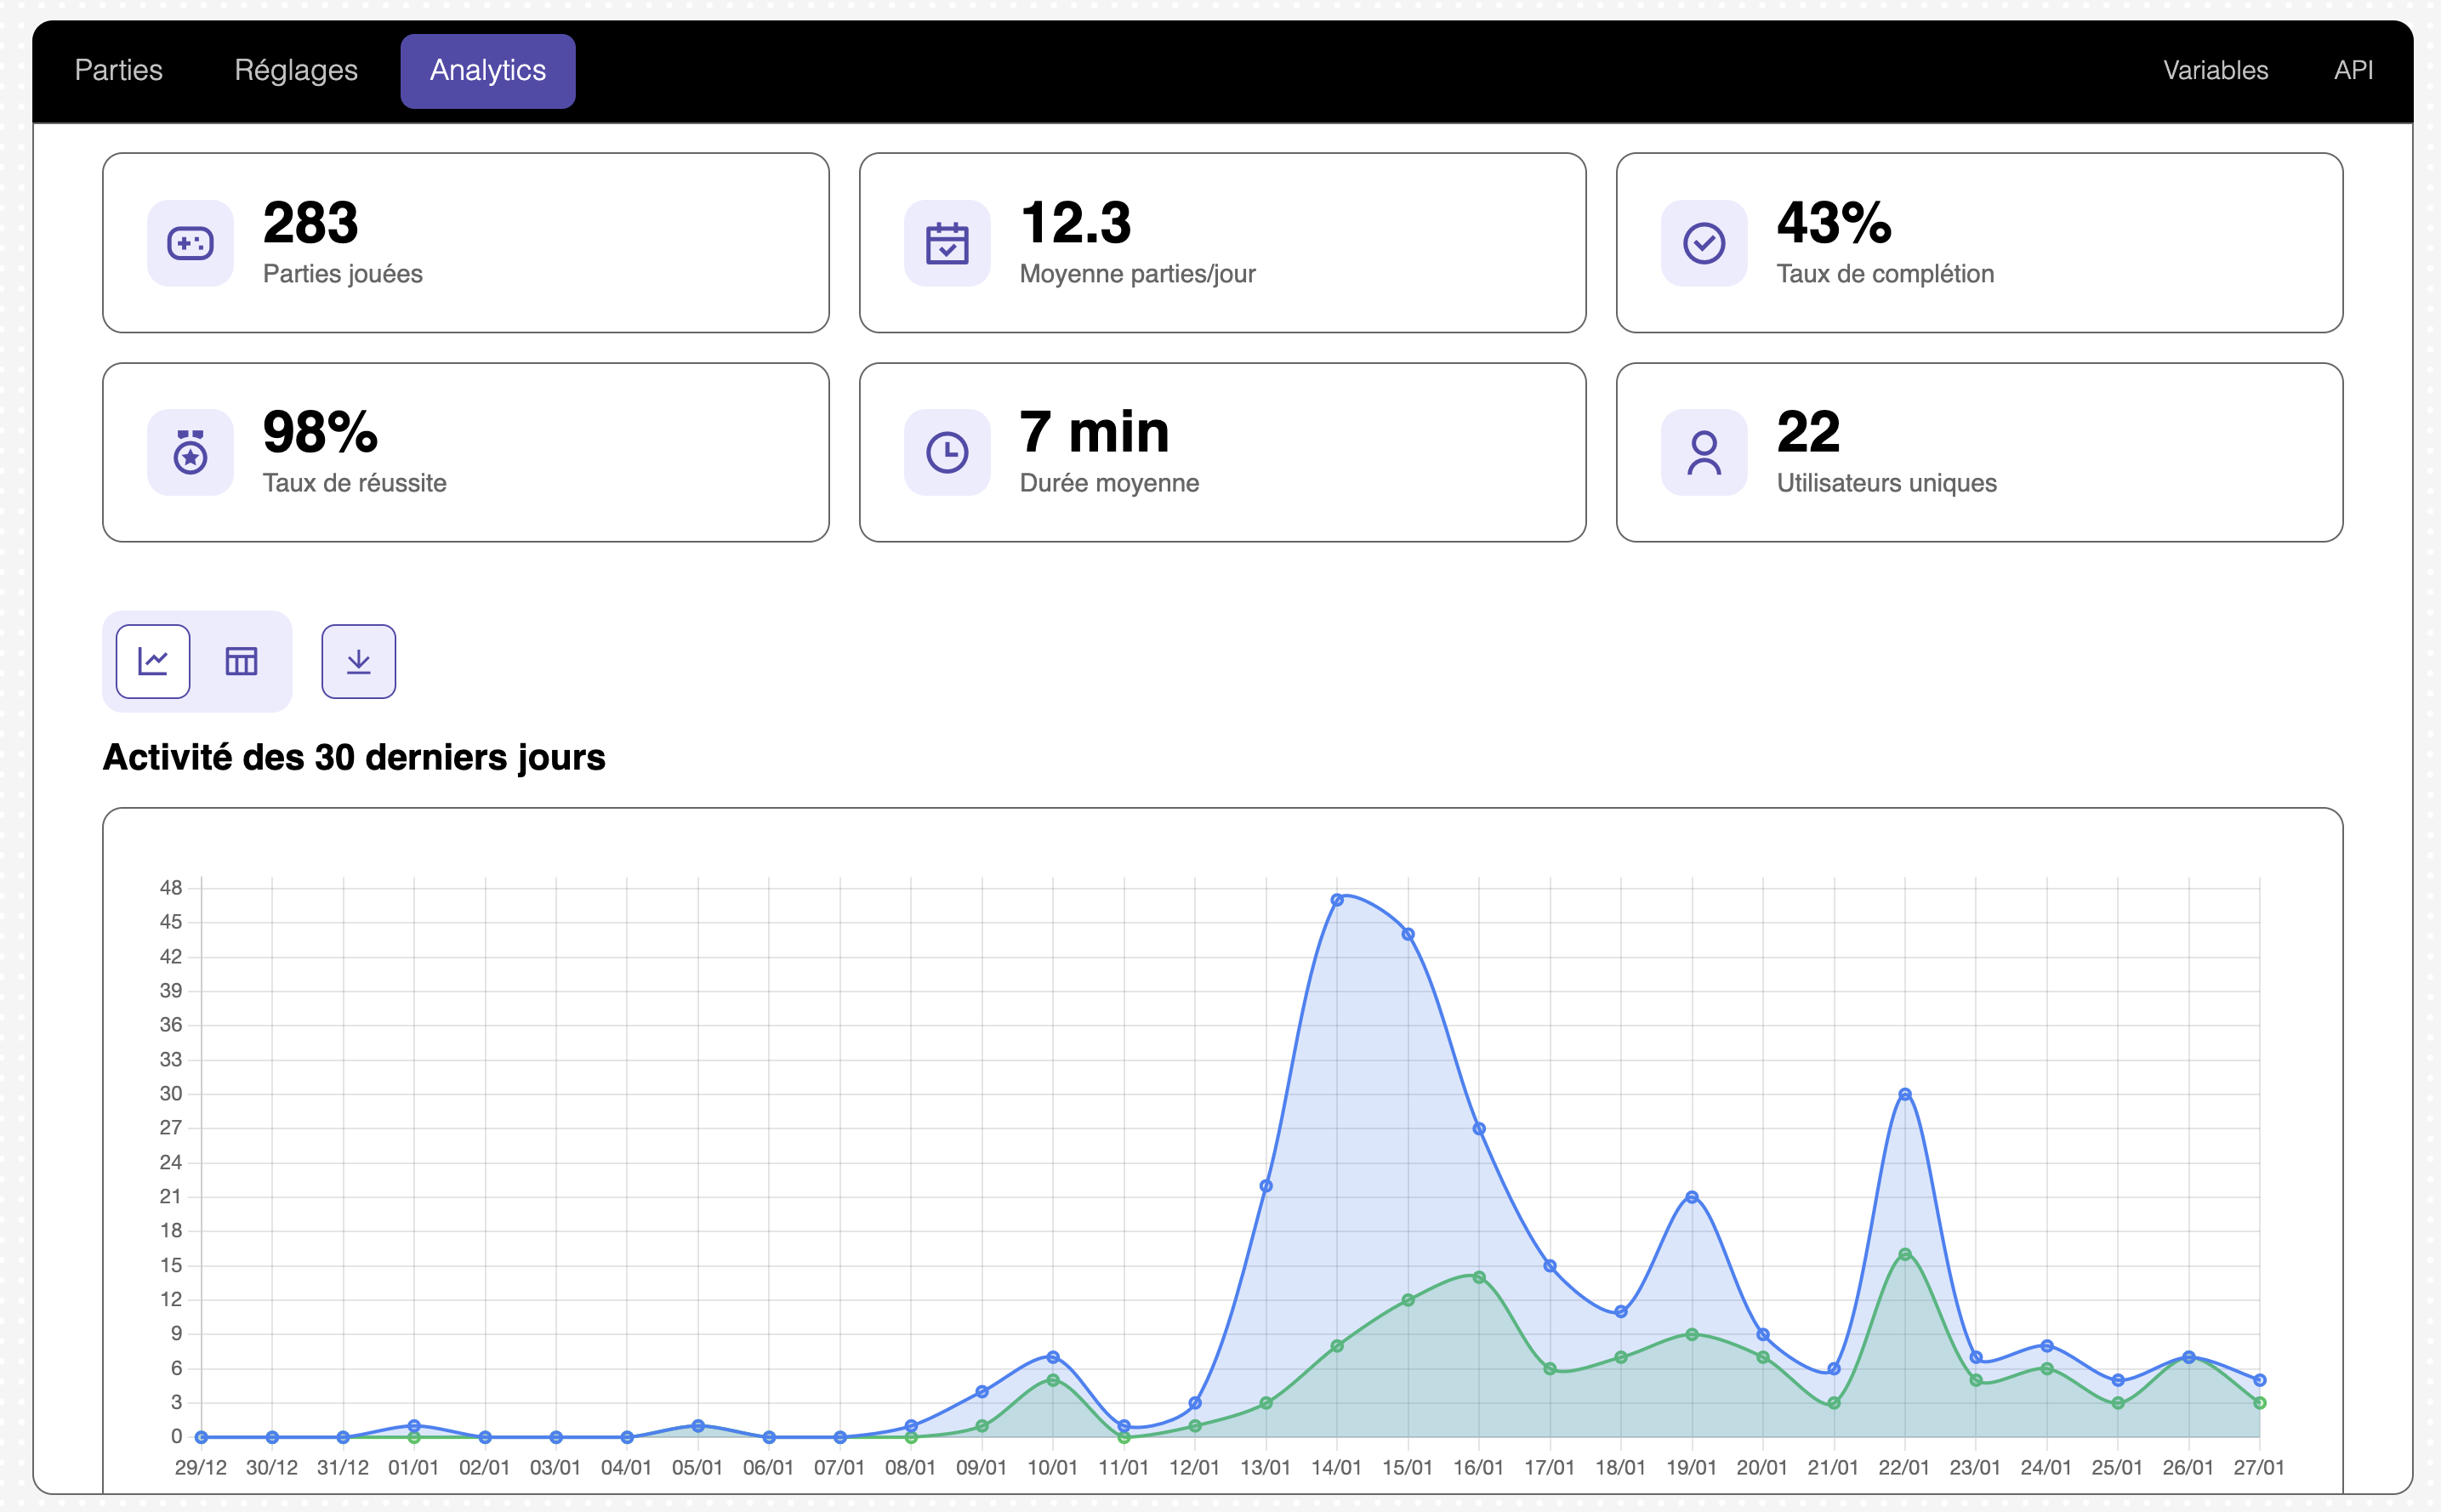The height and width of the screenshot is (1512, 2441).
Task: Click the 22 Utilisateurs uniques value
Action: click(x=1807, y=432)
